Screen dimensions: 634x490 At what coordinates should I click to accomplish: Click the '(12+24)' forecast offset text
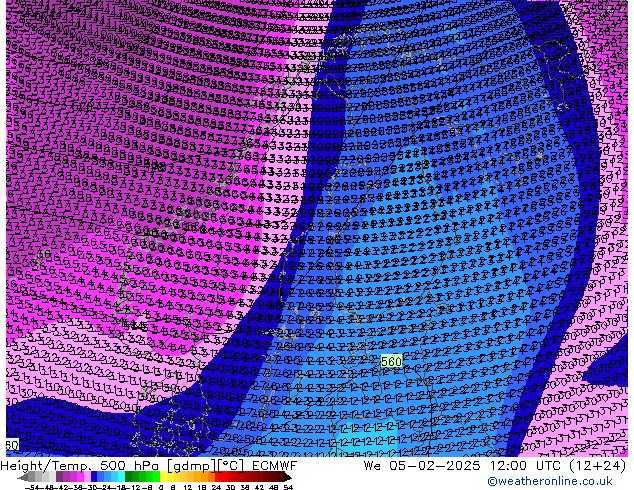click(x=597, y=466)
